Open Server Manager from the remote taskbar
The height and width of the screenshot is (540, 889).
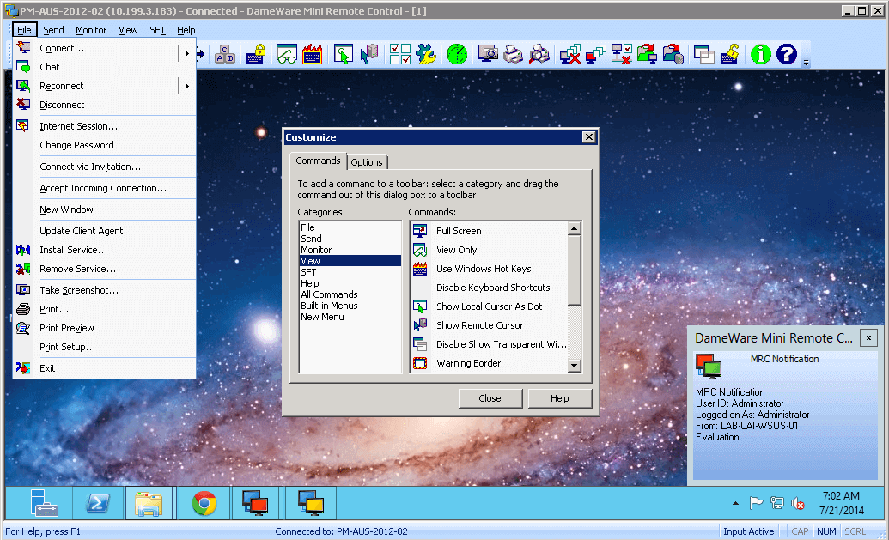(x=44, y=503)
